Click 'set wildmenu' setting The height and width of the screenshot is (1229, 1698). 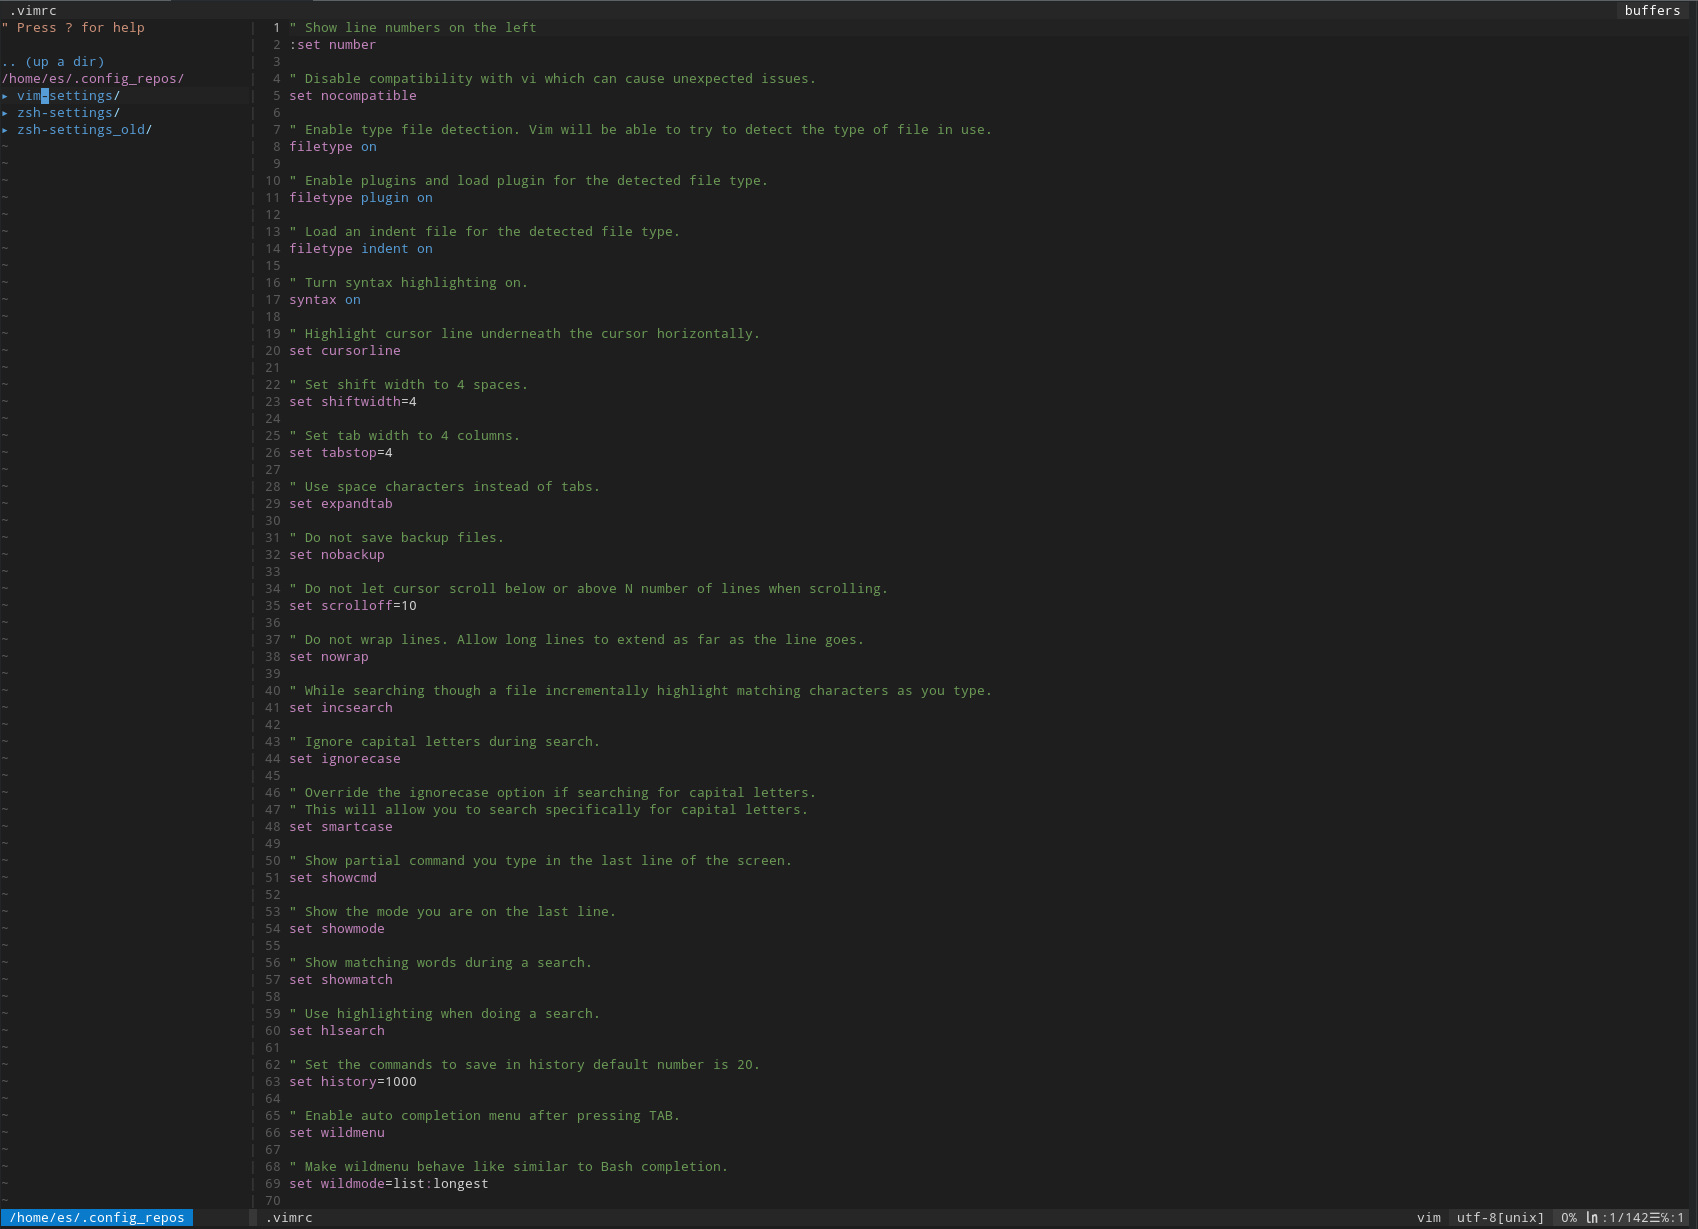point(337,1133)
